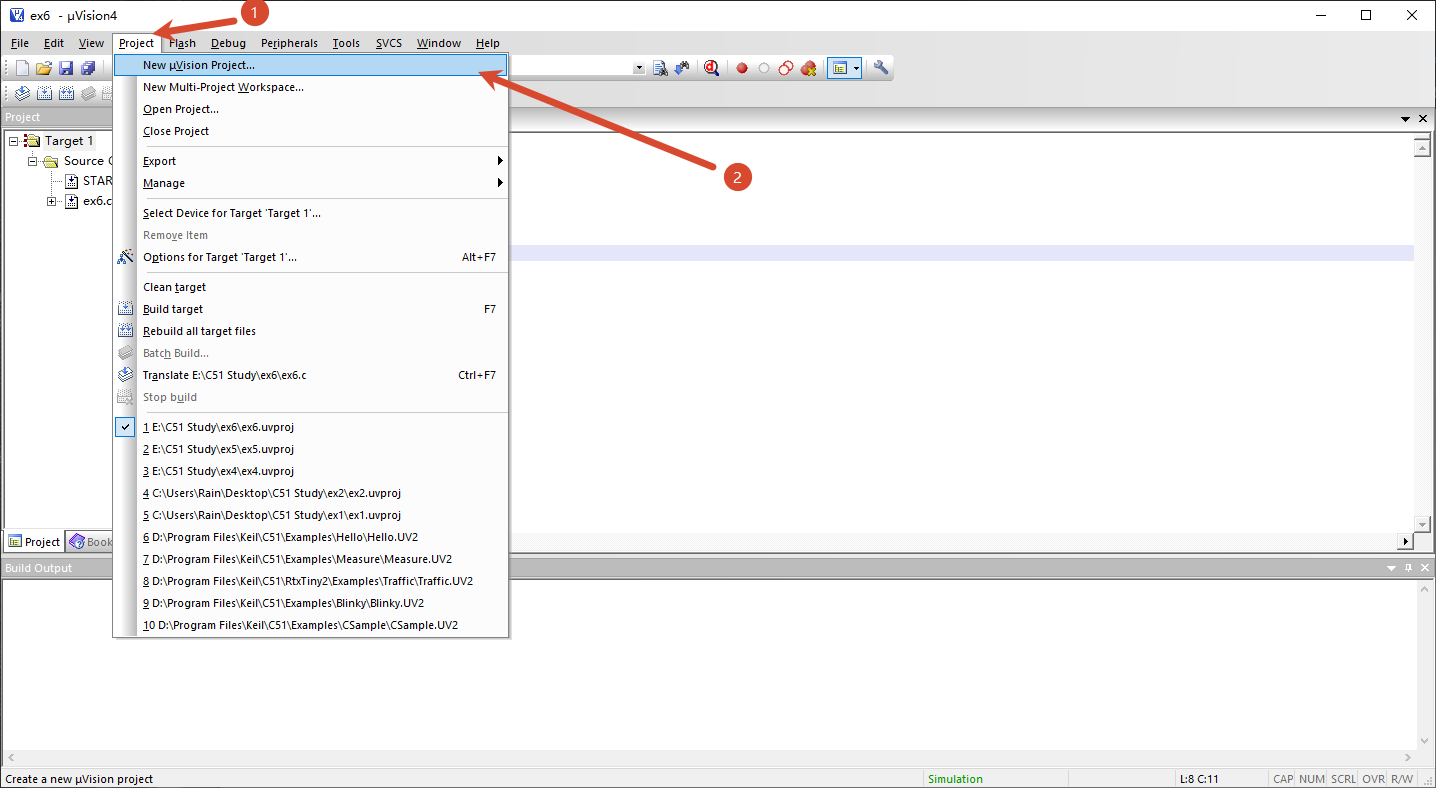Click the Open file folder icon

44,68
